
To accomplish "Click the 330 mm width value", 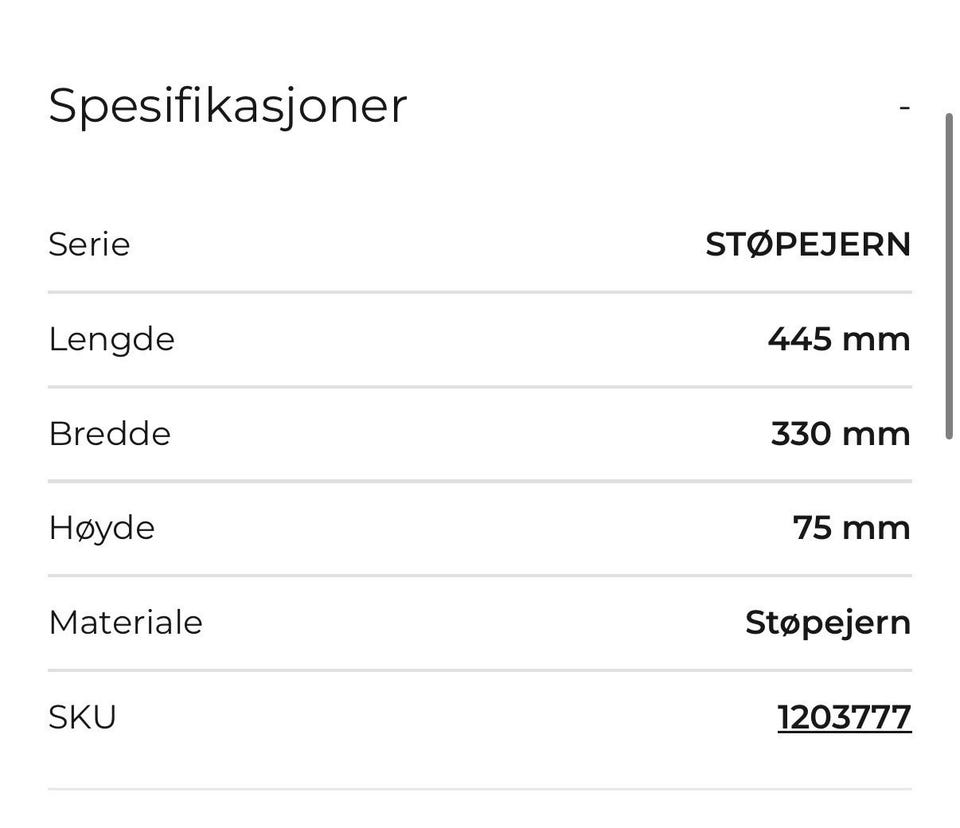I will coord(840,433).
